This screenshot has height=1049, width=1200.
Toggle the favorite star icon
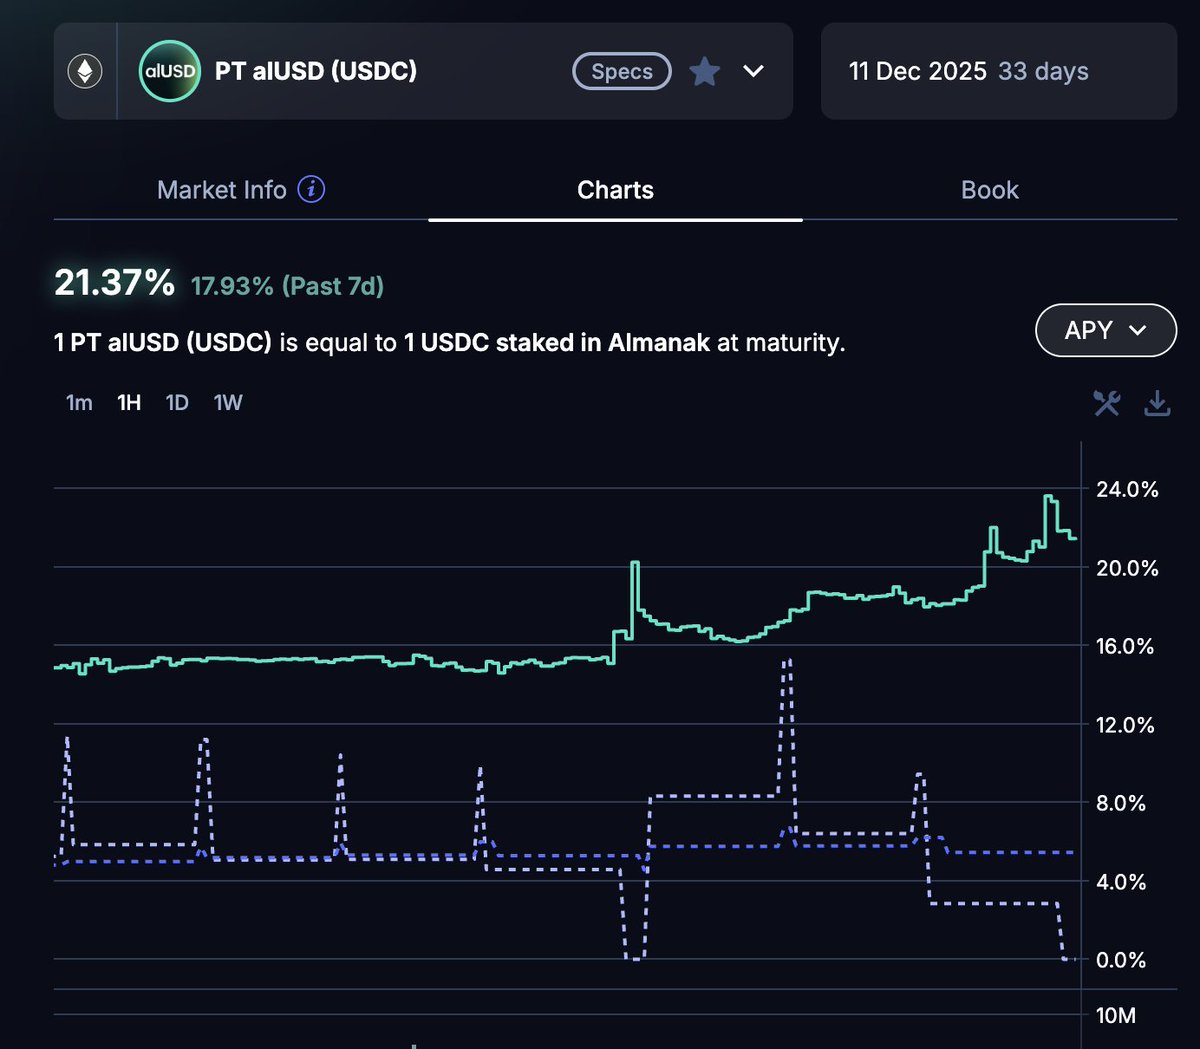point(705,71)
